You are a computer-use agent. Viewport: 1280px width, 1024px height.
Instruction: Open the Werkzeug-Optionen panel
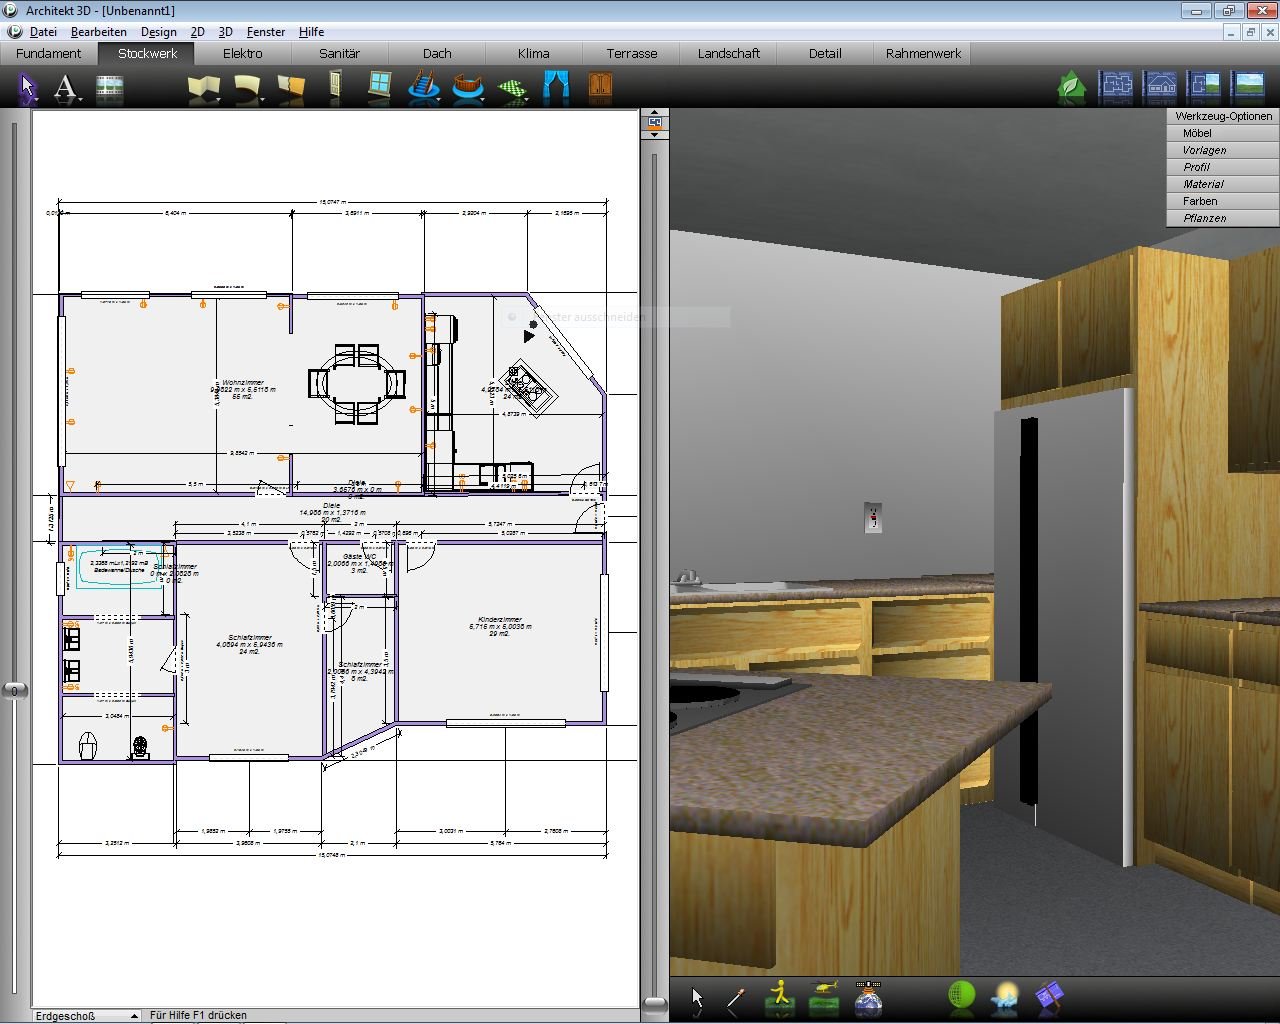(1223, 116)
